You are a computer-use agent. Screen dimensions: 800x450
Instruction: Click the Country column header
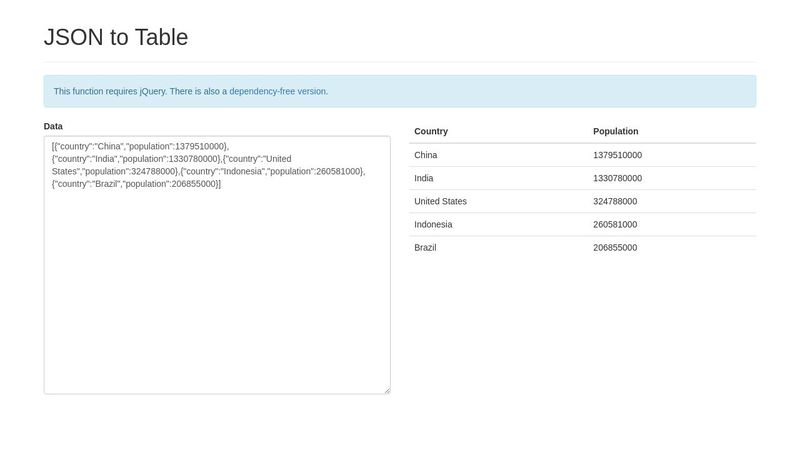click(x=431, y=131)
